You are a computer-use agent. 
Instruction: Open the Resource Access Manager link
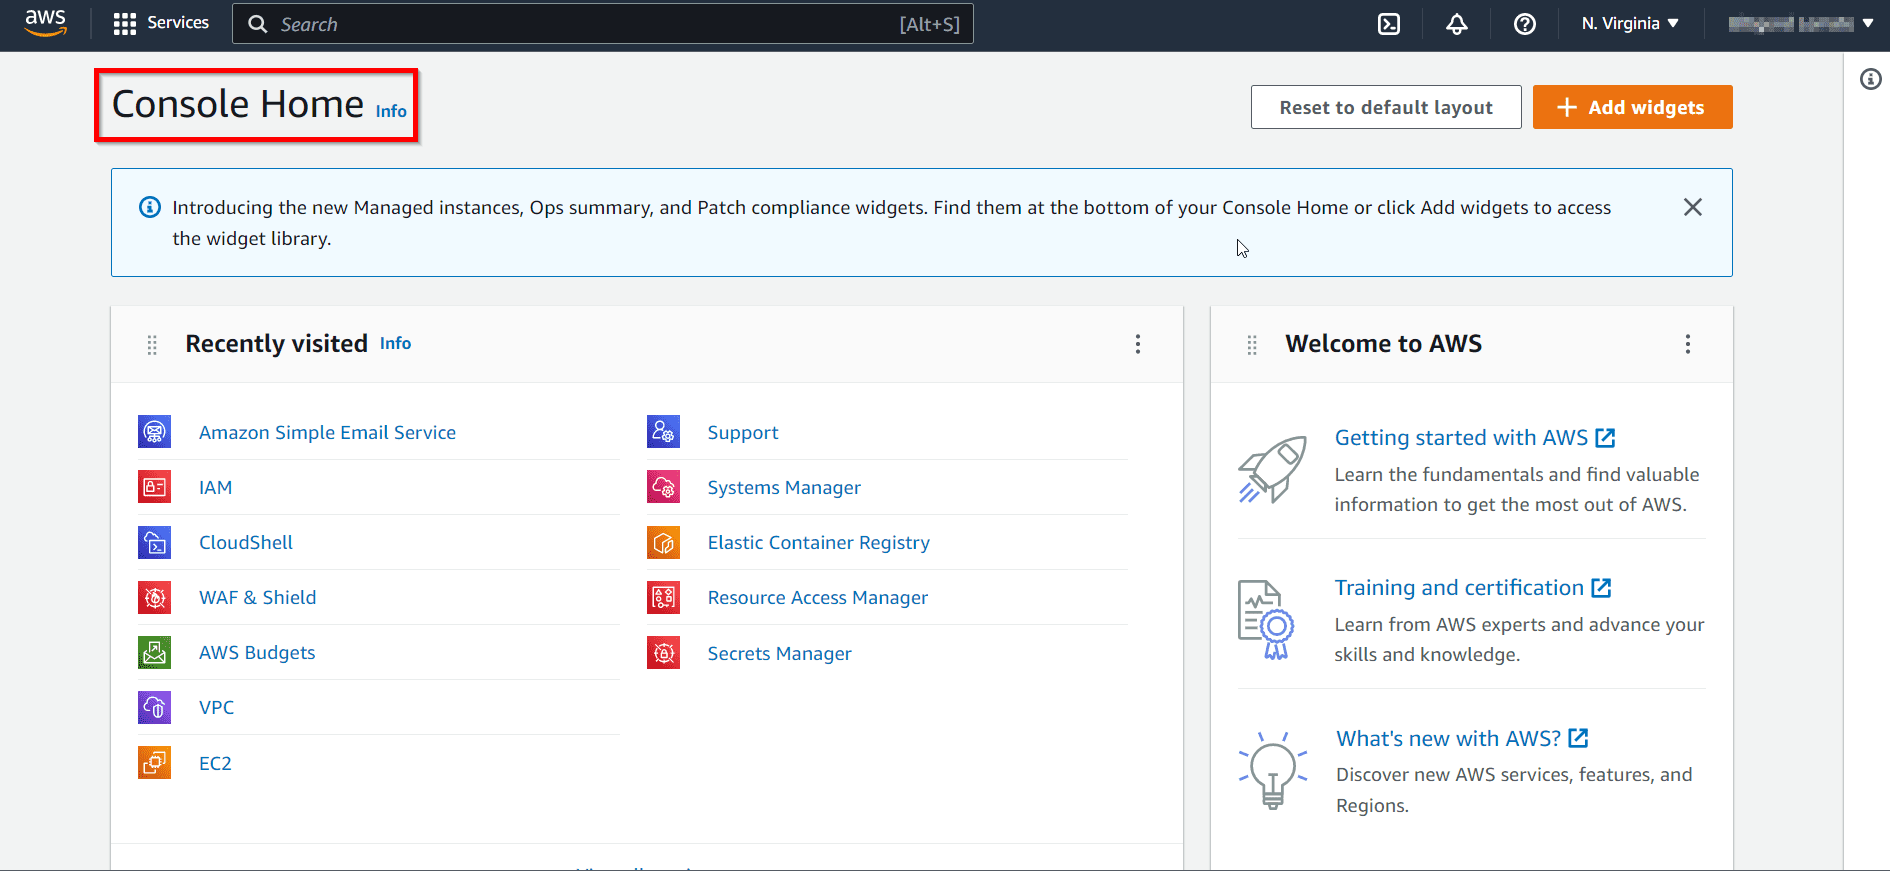818,597
